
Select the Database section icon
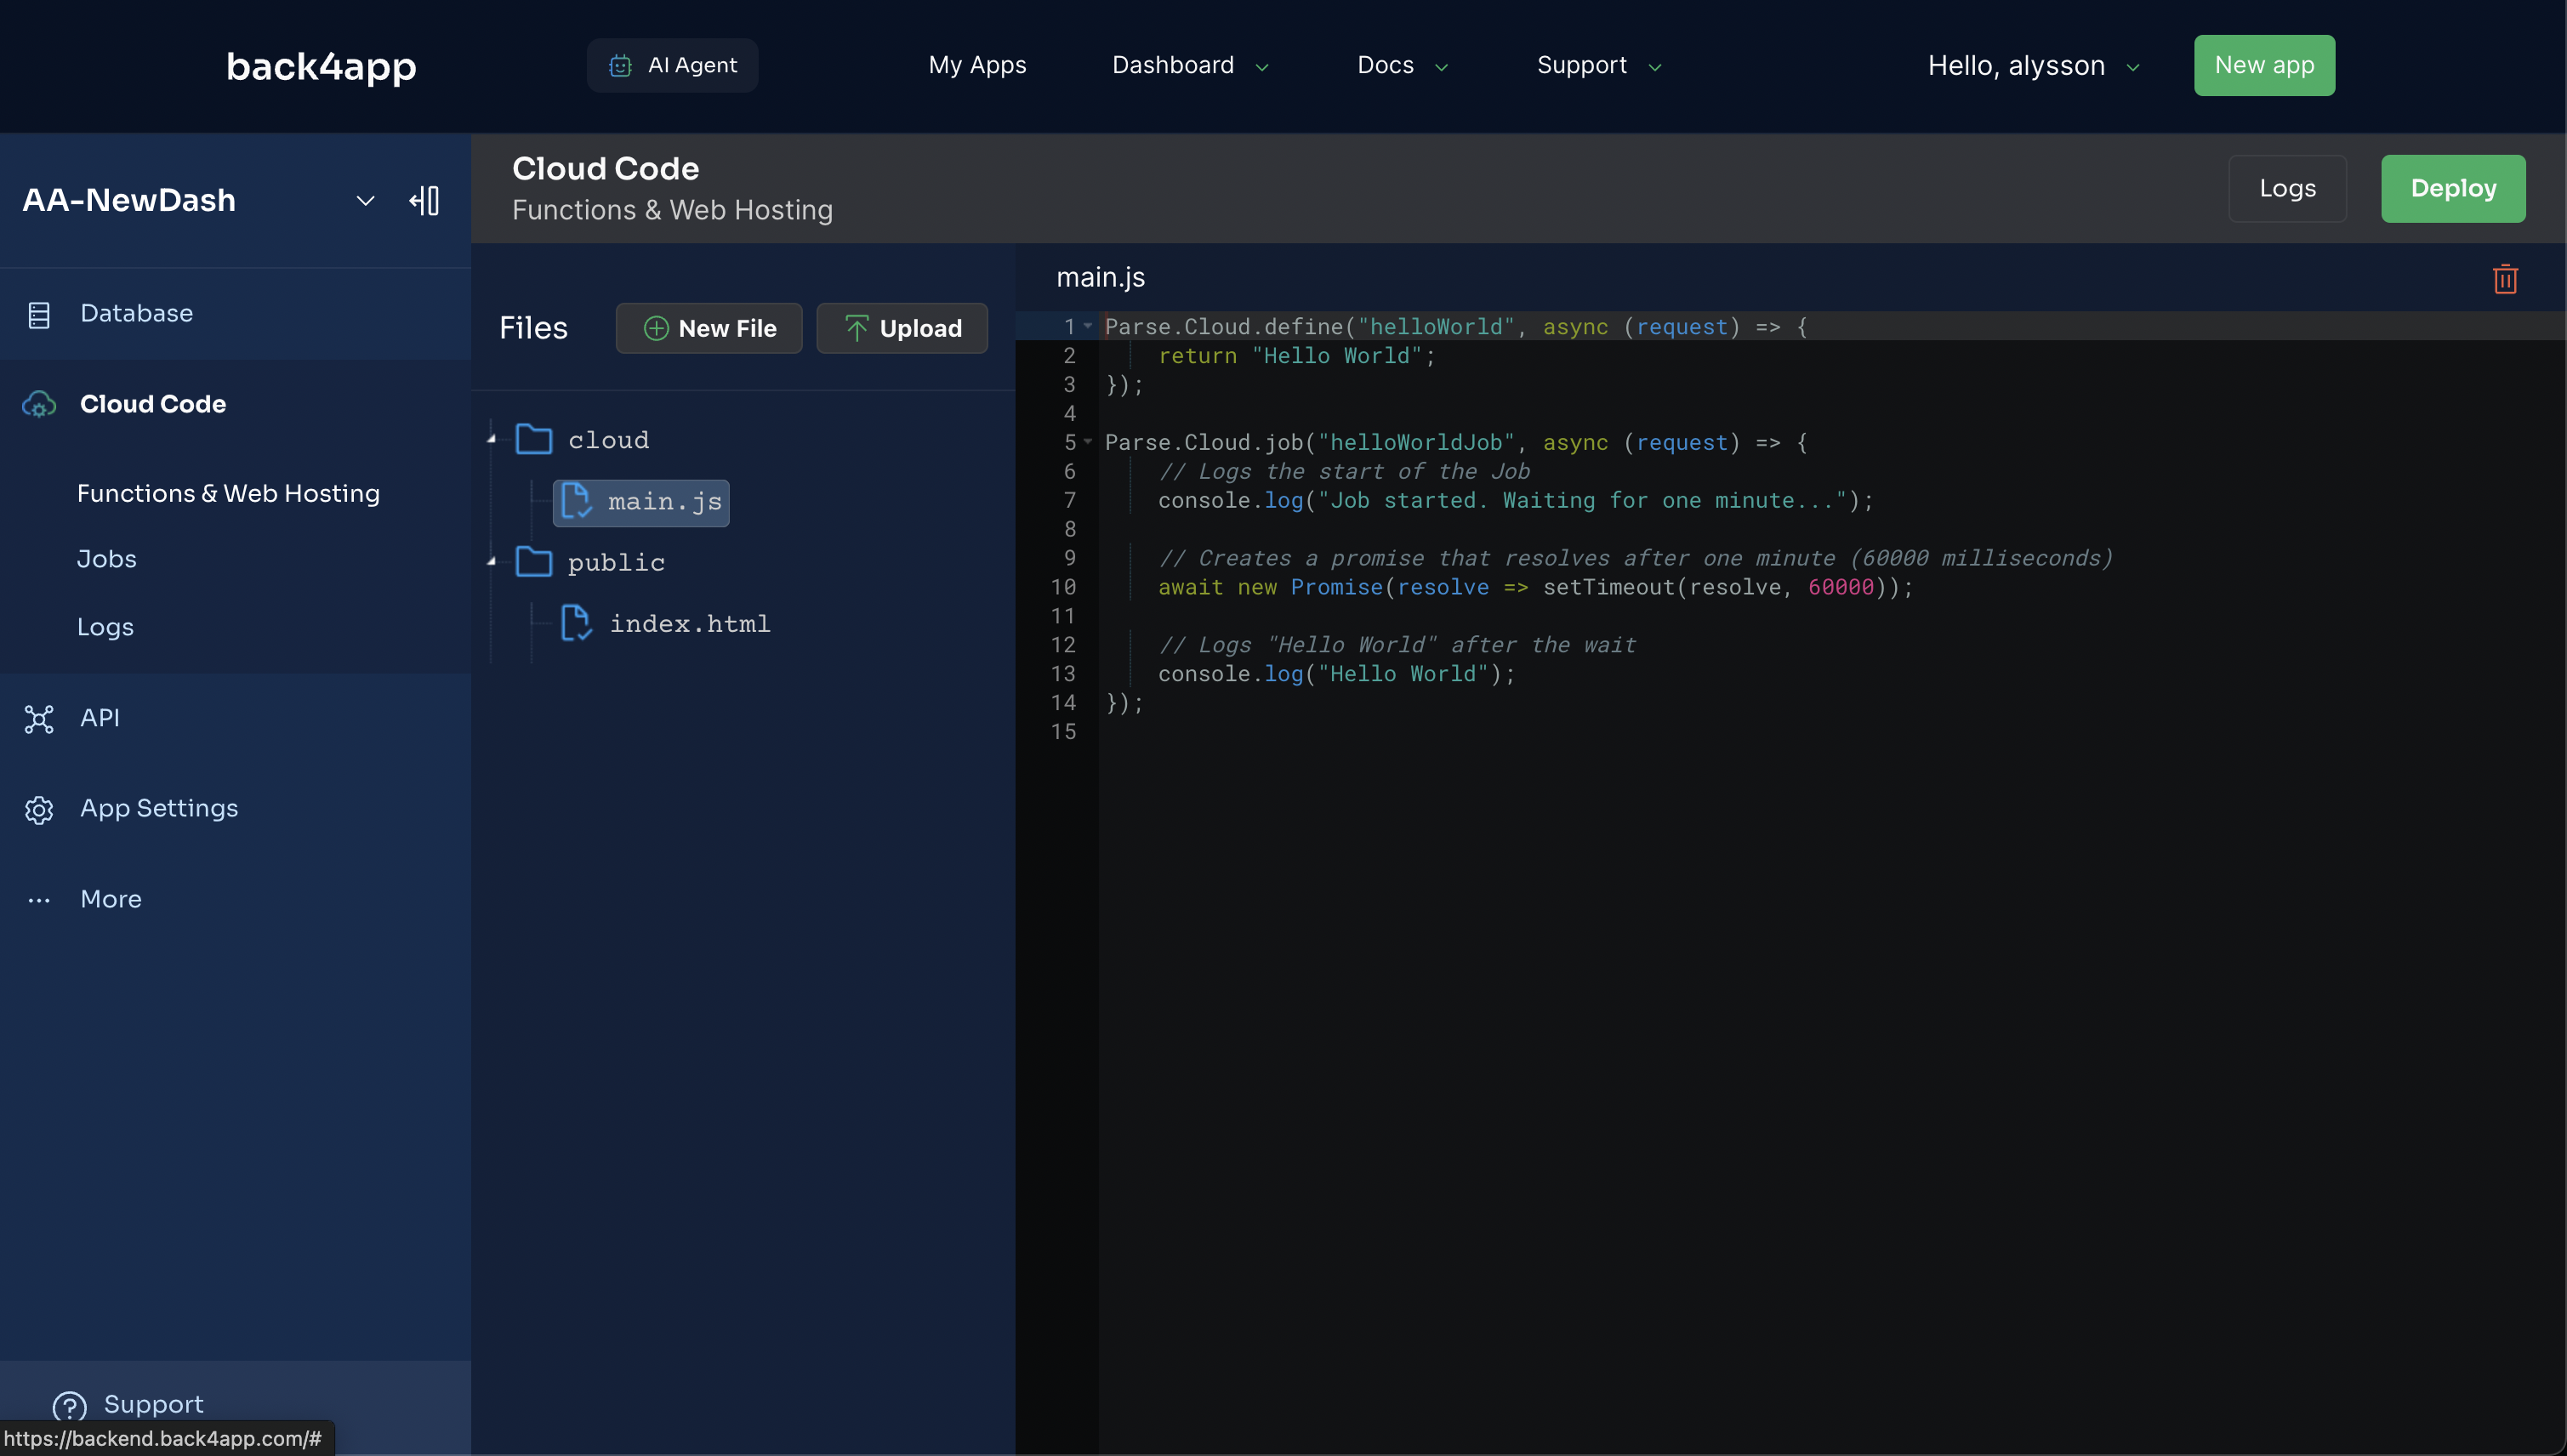39,313
